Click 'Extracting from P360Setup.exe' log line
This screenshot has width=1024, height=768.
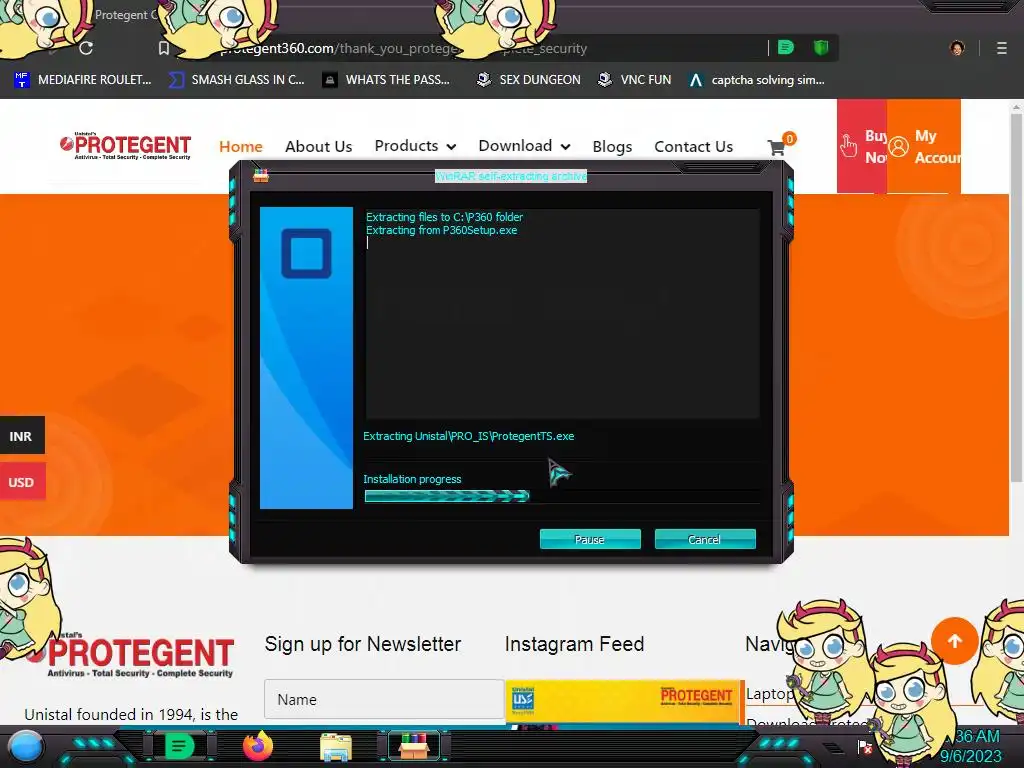pos(441,230)
